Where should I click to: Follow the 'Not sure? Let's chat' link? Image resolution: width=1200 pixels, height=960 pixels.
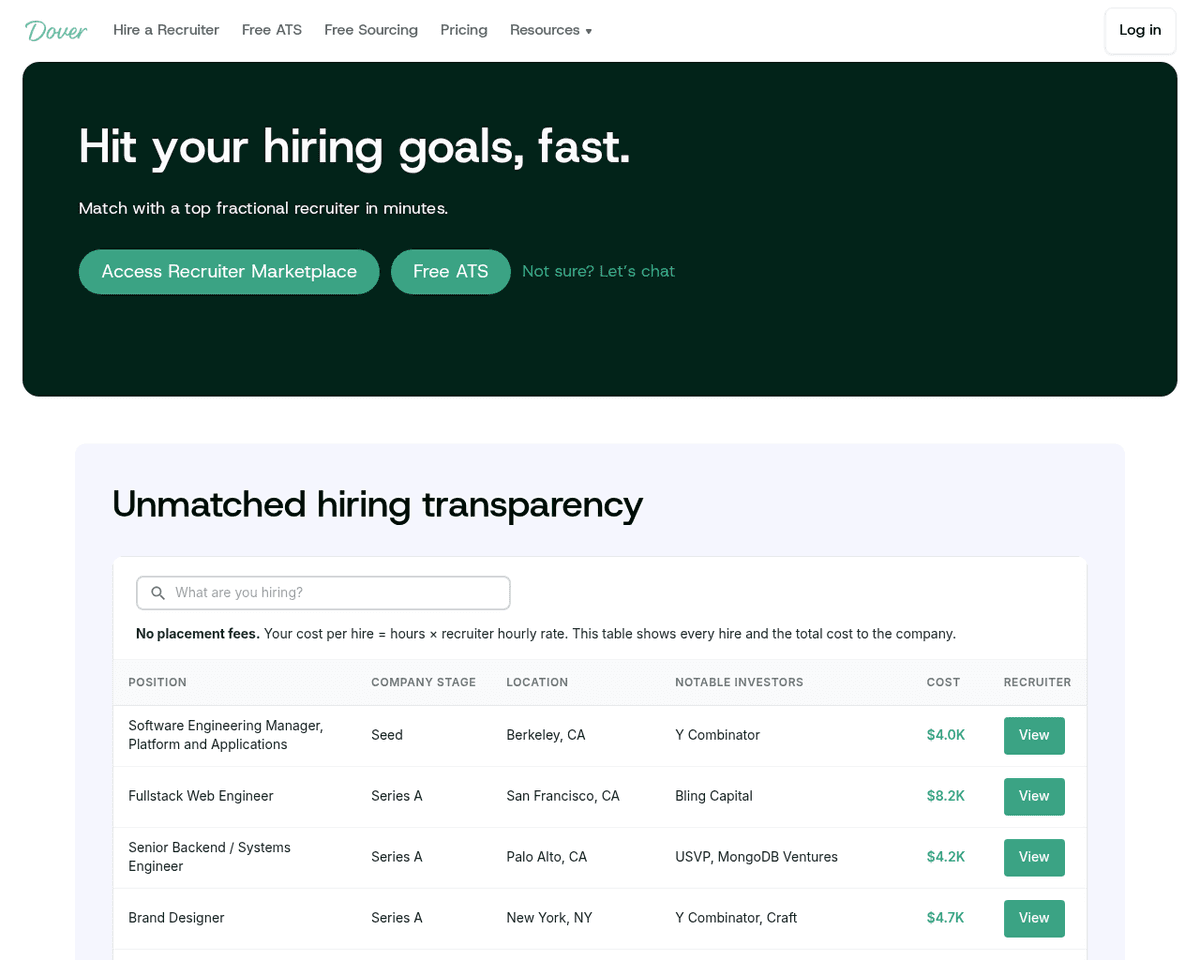tap(598, 272)
